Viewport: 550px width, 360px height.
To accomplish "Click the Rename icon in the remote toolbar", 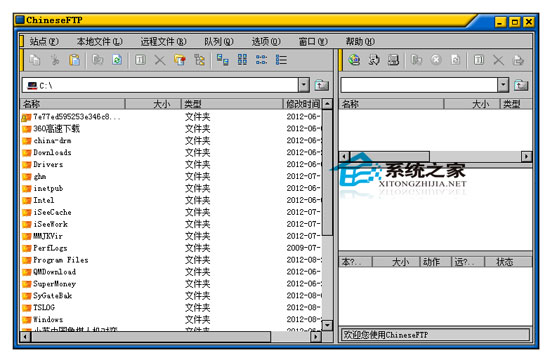I will pyautogui.click(x=479, y=60).
